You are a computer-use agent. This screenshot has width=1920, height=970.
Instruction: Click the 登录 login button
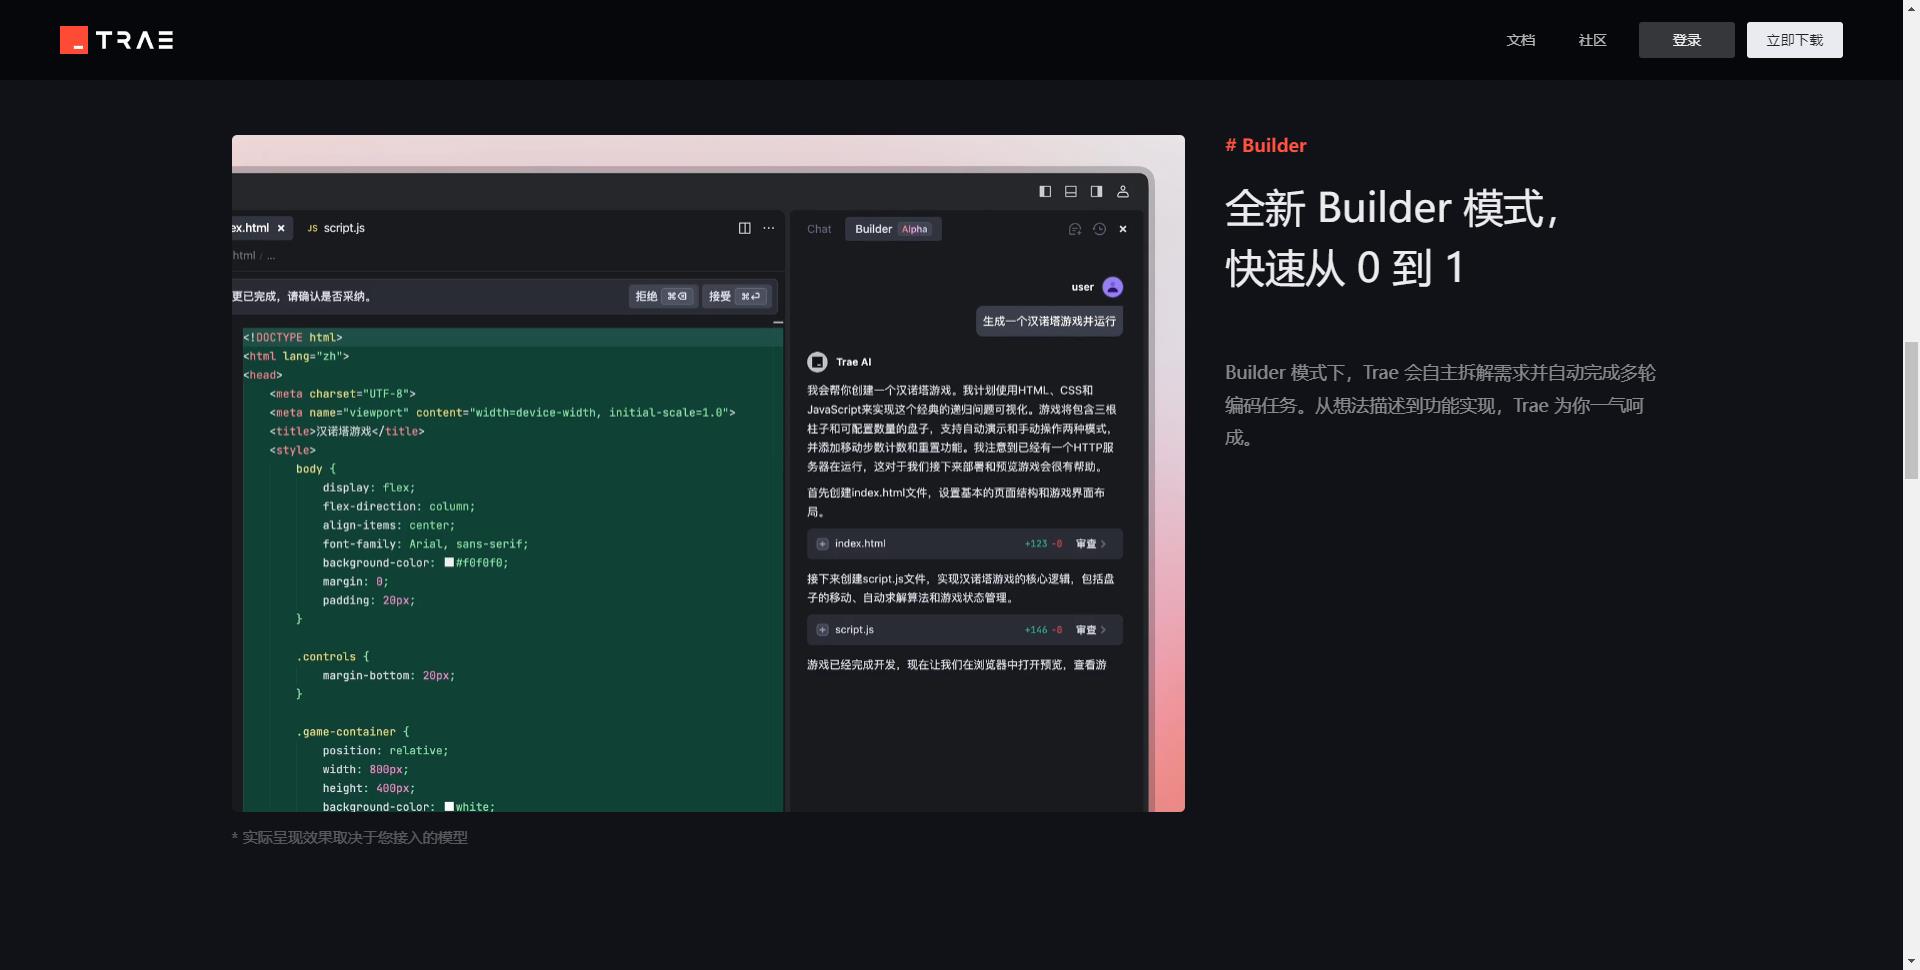coord(1686,40)
